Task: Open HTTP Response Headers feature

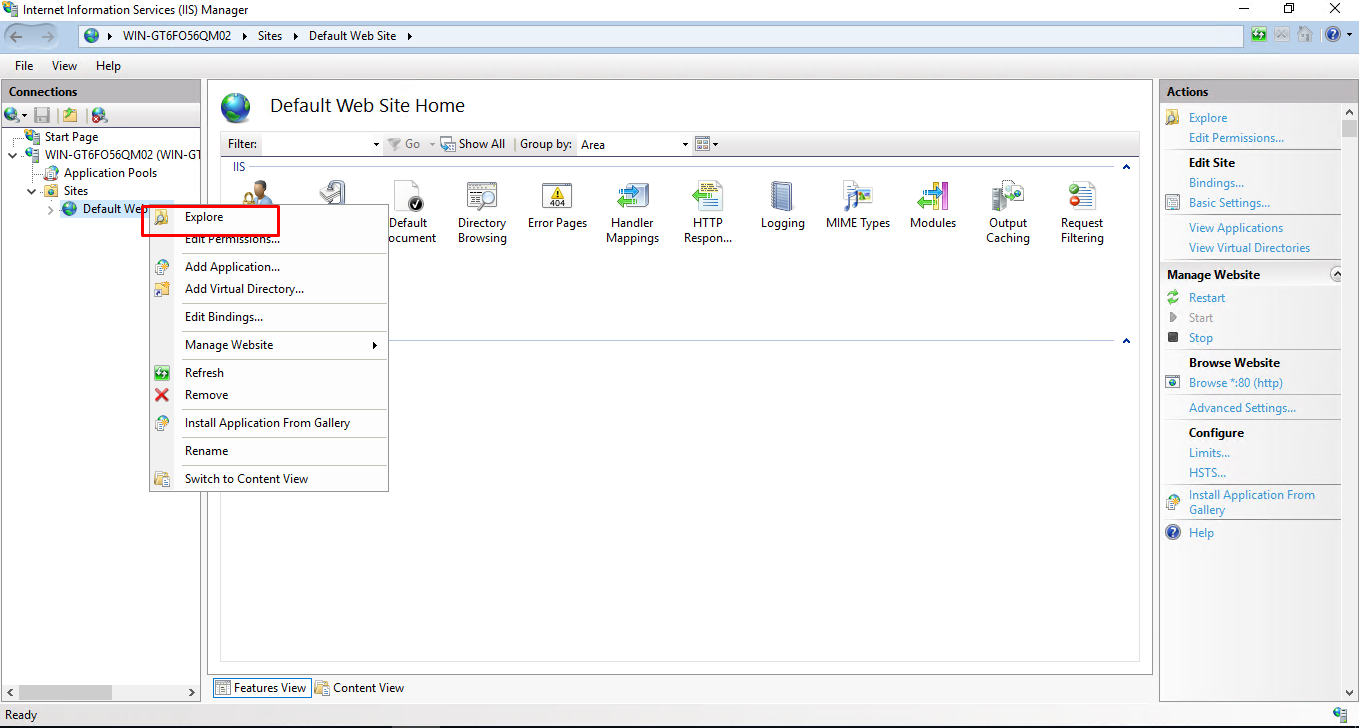Action: coord(707,213)
